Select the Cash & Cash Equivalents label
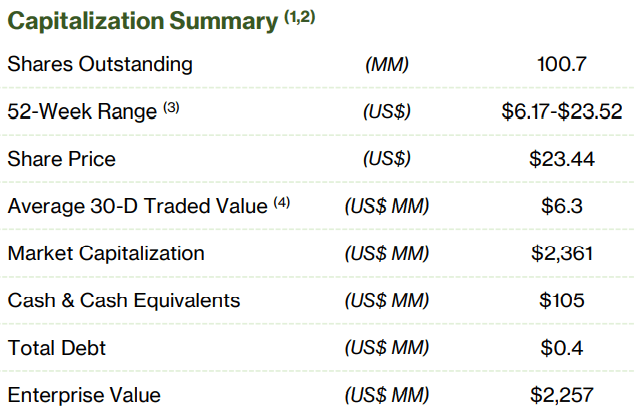The image size is (635, 415). point(124,300)
